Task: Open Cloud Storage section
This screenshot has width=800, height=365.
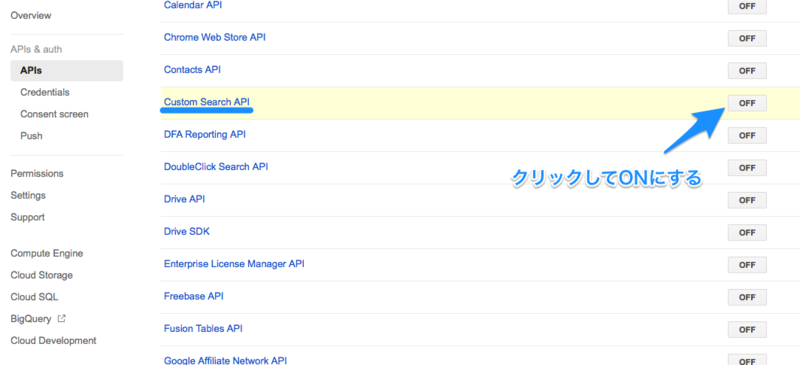Action: coord(41,275)
